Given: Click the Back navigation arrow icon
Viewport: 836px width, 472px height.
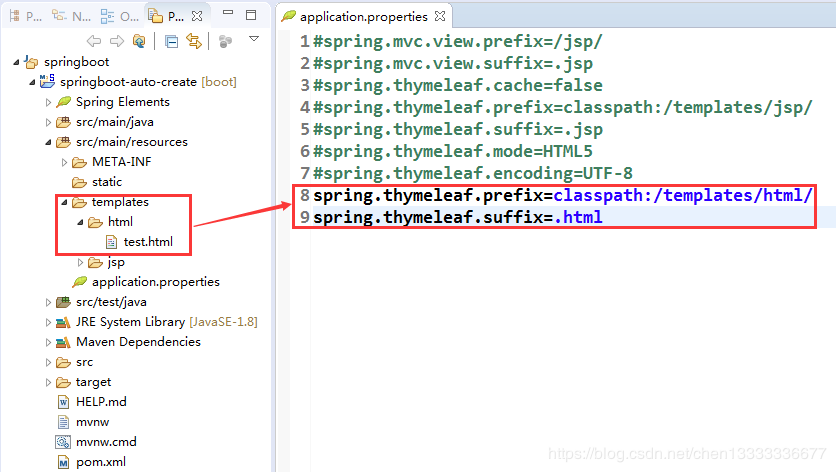Looking at the screenshot, I should tap(94, 41).
